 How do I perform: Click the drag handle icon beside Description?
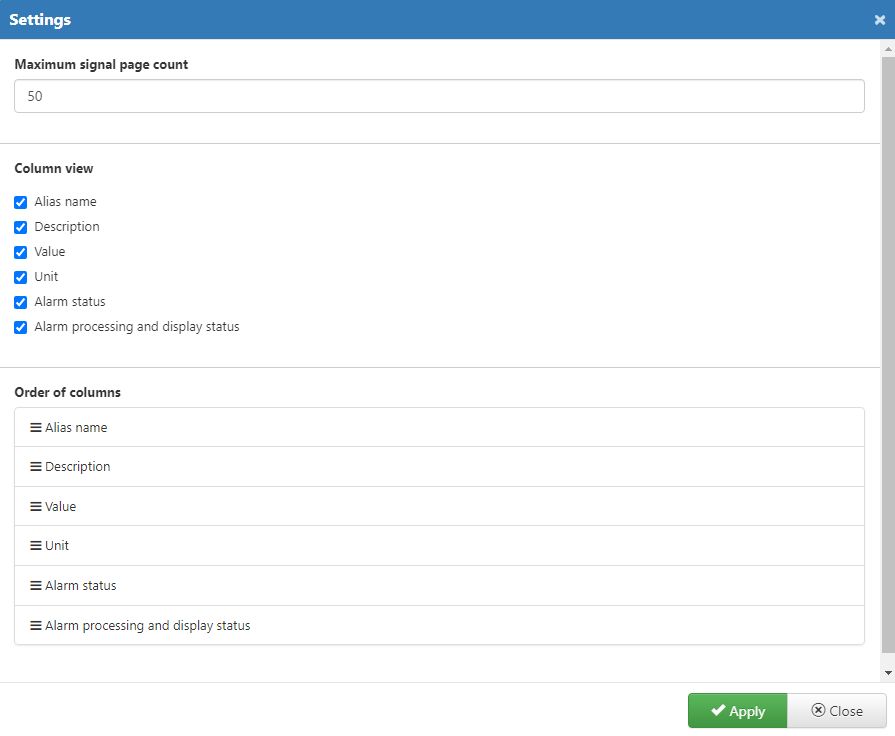point(35,467)
